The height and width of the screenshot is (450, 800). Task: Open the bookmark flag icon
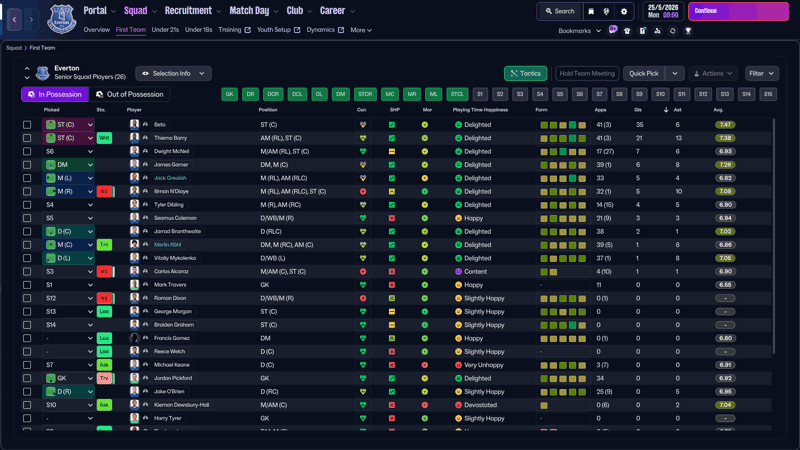point(591,11)
